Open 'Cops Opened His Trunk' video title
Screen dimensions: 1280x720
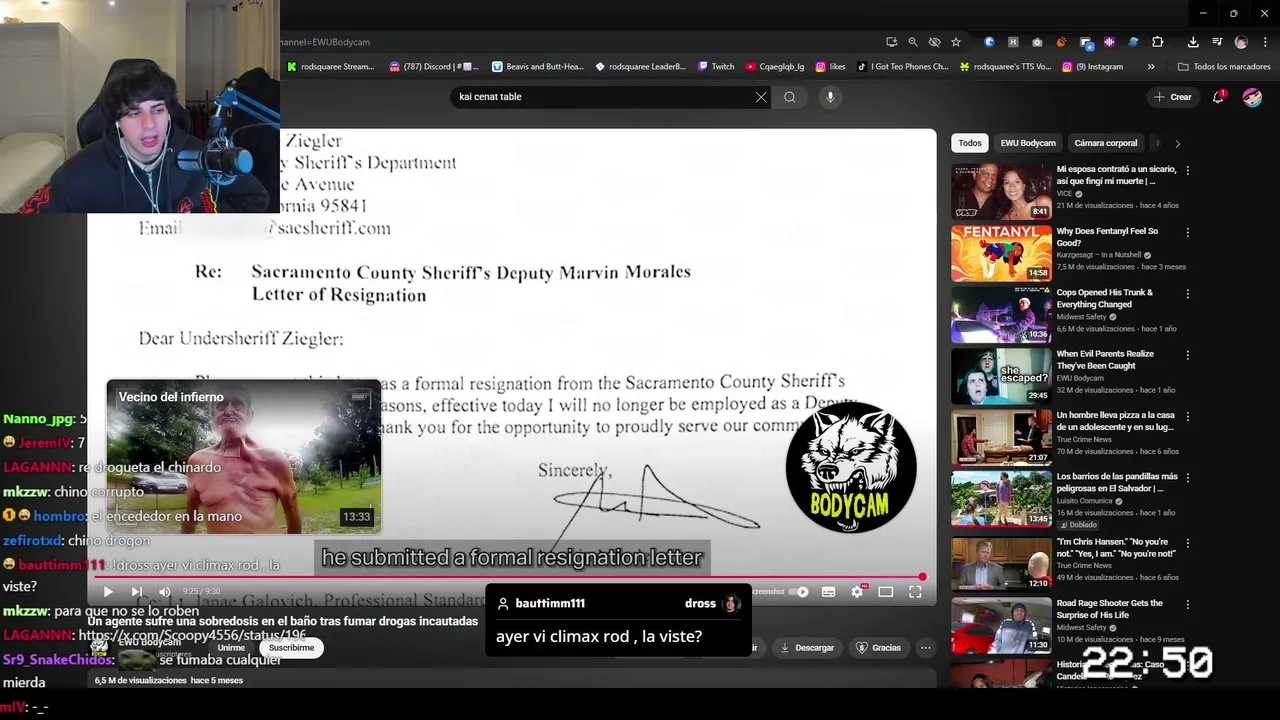[1105, 298]
